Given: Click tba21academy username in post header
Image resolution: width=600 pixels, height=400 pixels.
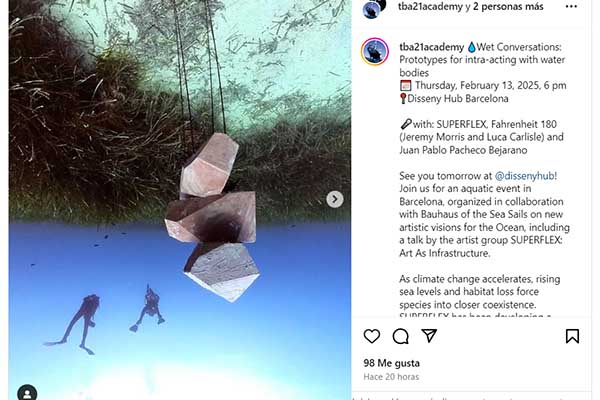Looking at the screenshot, I should [430, 7].
